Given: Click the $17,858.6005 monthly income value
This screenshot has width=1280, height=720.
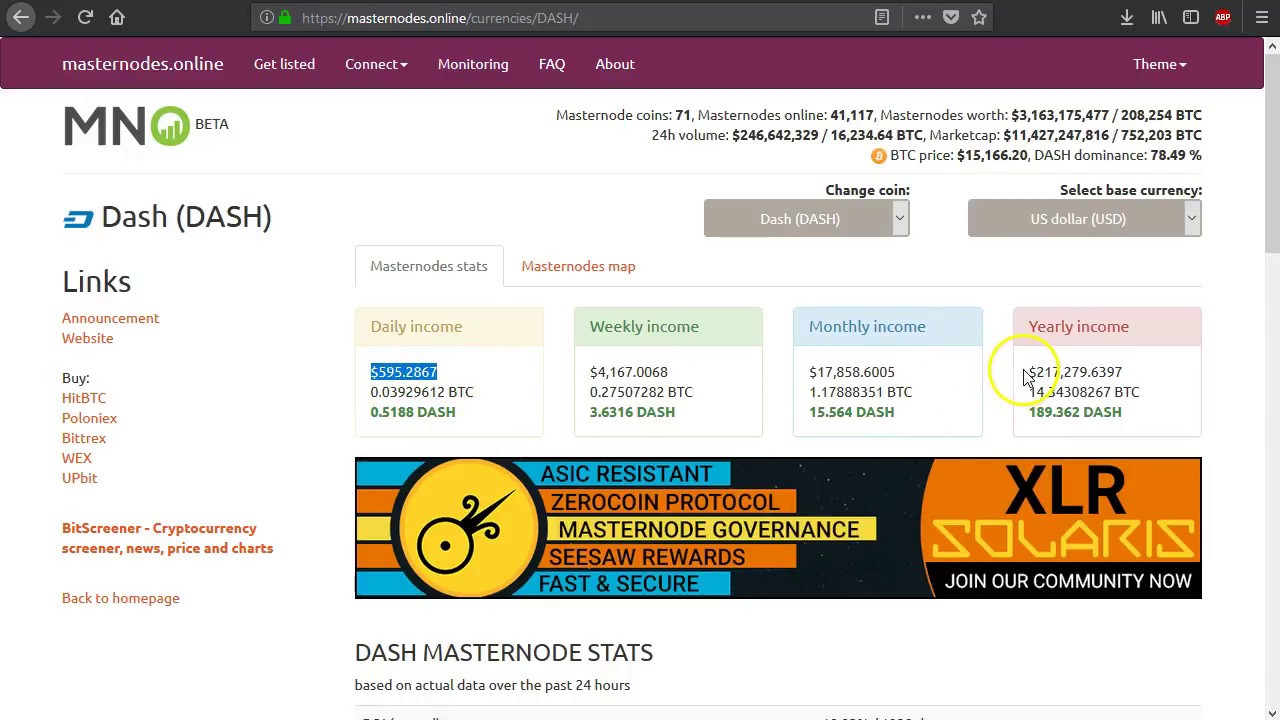Looking at the screenshot, I should (x=852, y=372).
